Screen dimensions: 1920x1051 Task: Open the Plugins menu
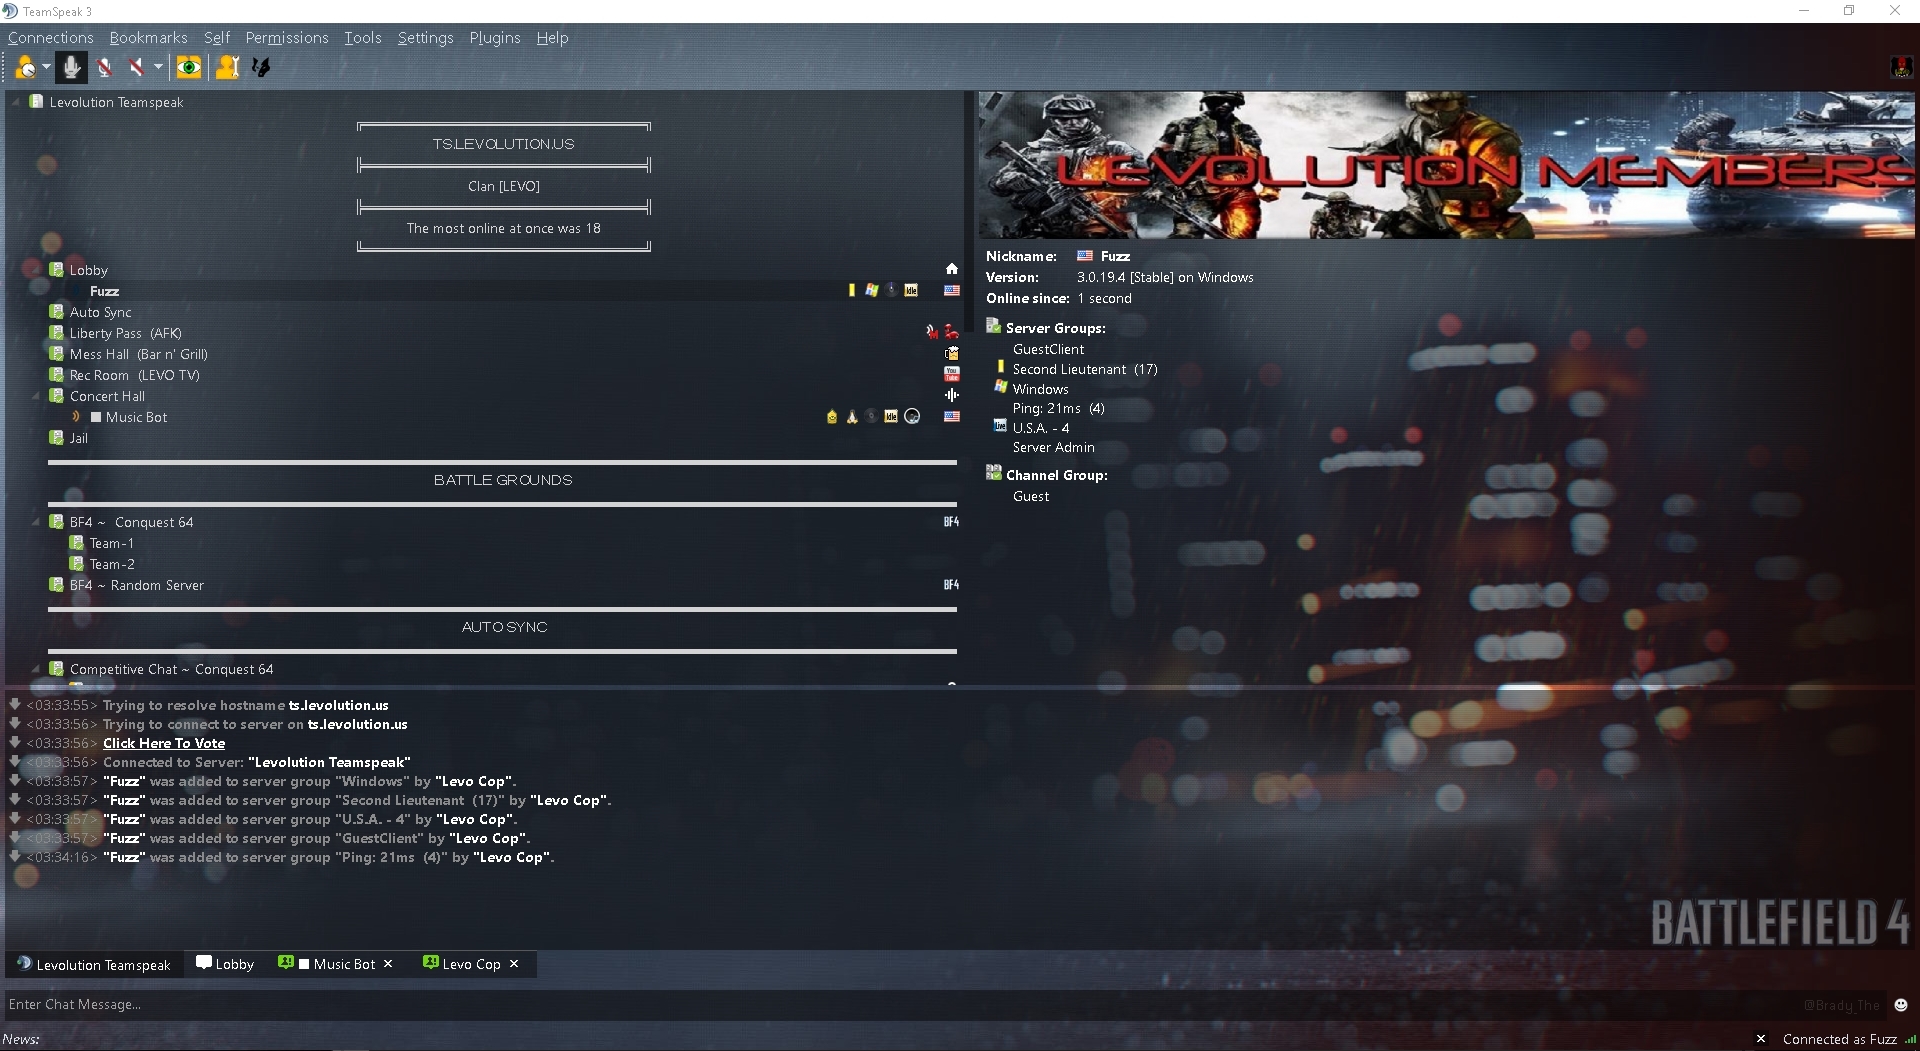click(x=495, y=38)
